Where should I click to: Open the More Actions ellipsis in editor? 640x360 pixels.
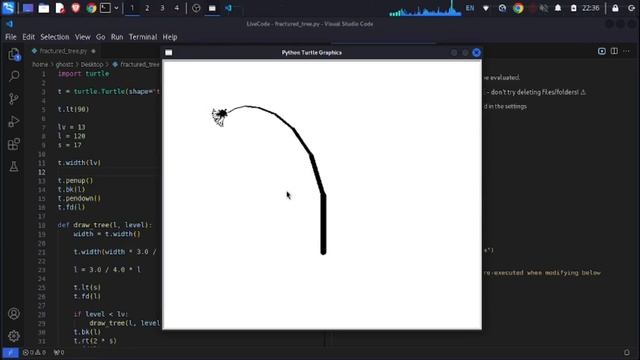627,51
